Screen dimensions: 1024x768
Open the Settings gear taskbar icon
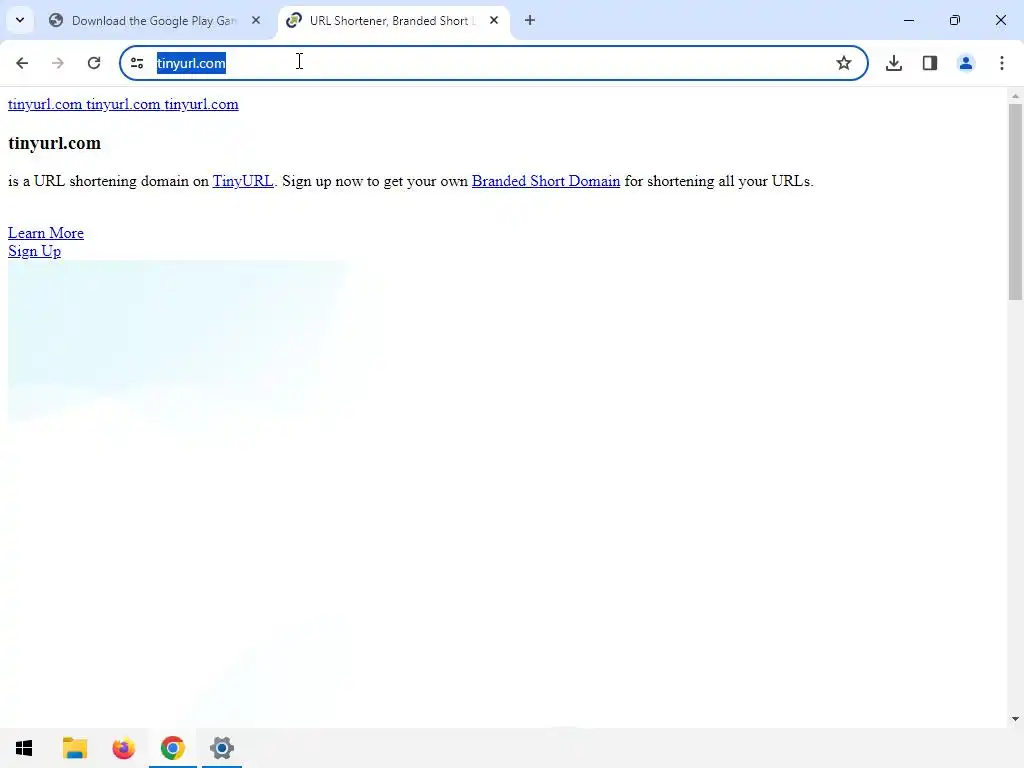pyautogui.click(x=222, y=748)
